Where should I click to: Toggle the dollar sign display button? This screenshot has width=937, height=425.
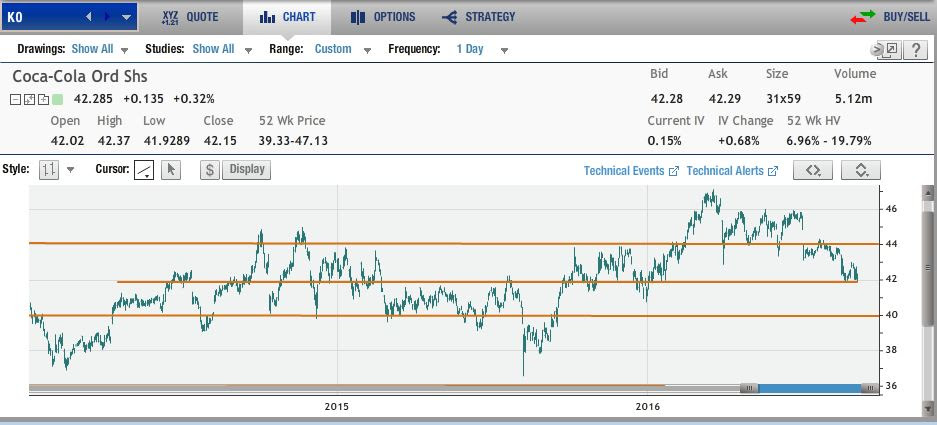pyautogui.click(x=210, y=170)
